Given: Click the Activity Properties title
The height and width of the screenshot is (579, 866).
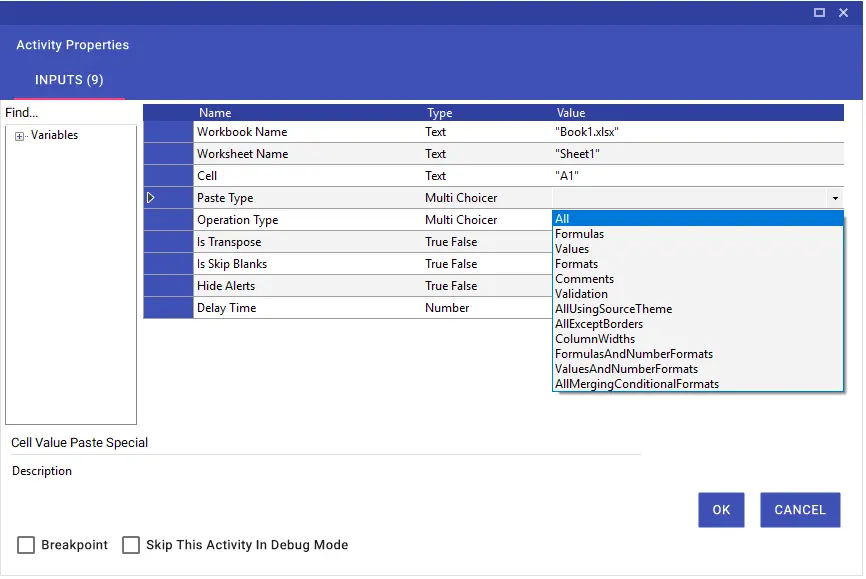Looking at the screenshot, I should pos(72,45).
